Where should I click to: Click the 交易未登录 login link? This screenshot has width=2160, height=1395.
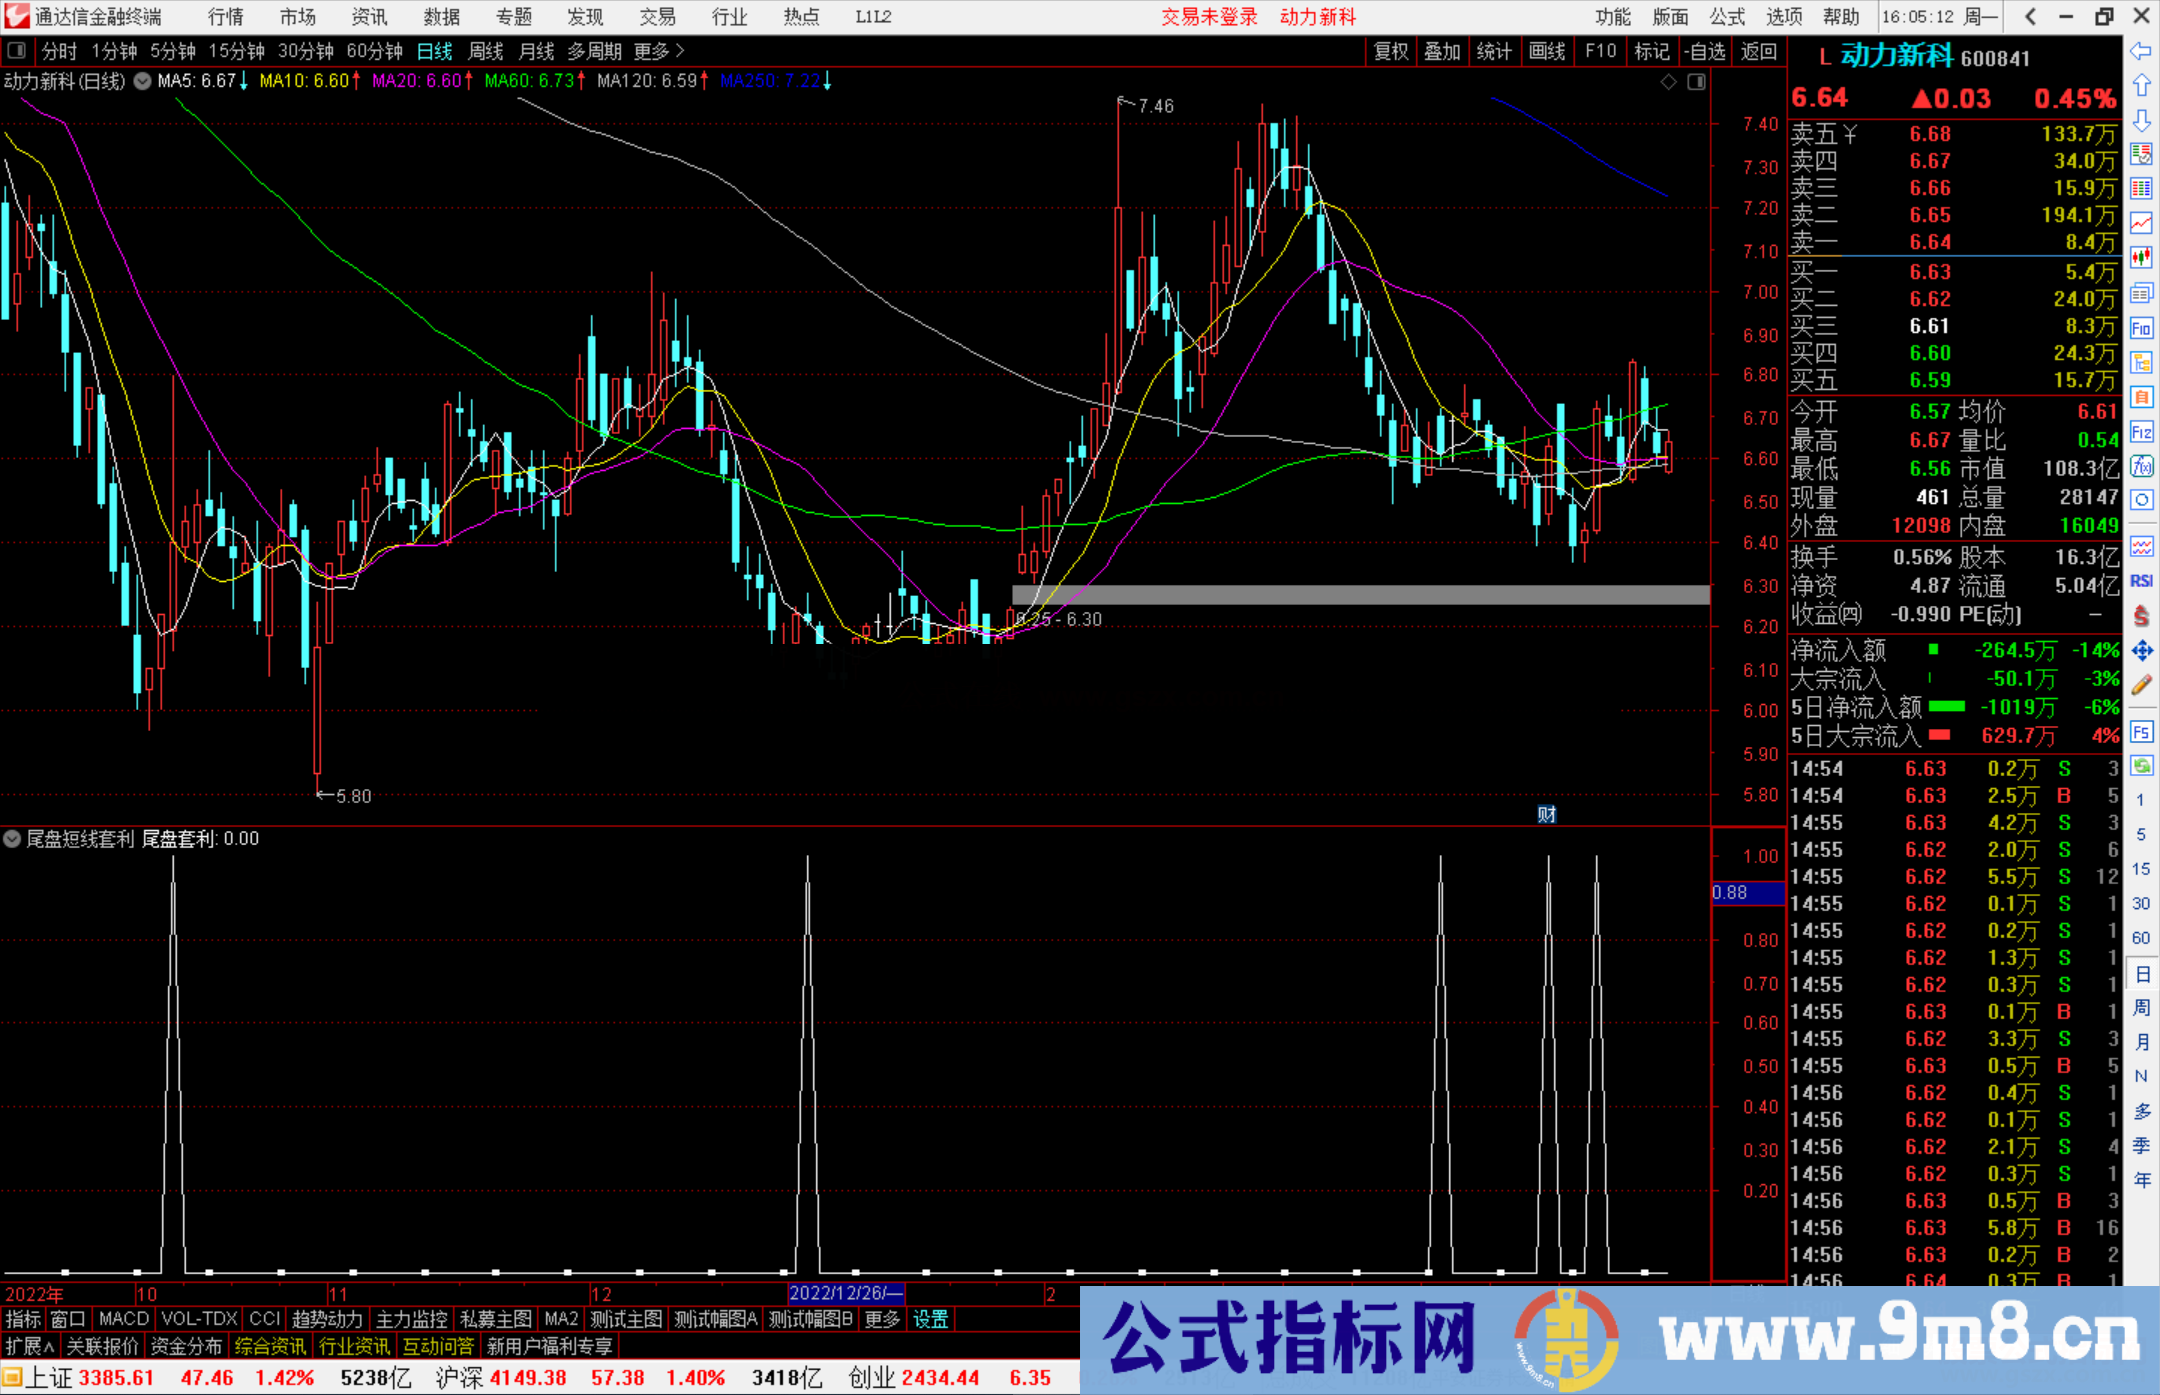click(x=1209, y=16)
